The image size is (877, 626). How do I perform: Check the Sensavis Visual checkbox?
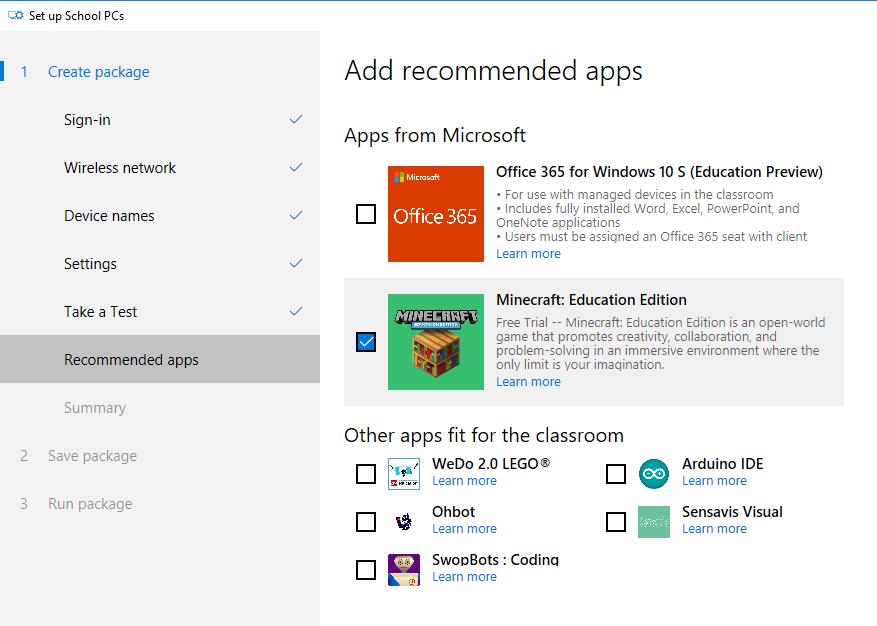pos(616,522)
